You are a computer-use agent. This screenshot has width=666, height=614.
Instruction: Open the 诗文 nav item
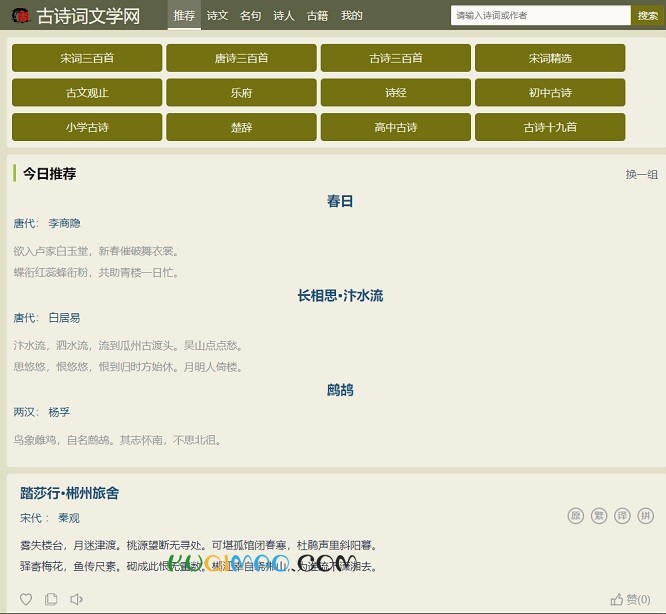[217, 16]
